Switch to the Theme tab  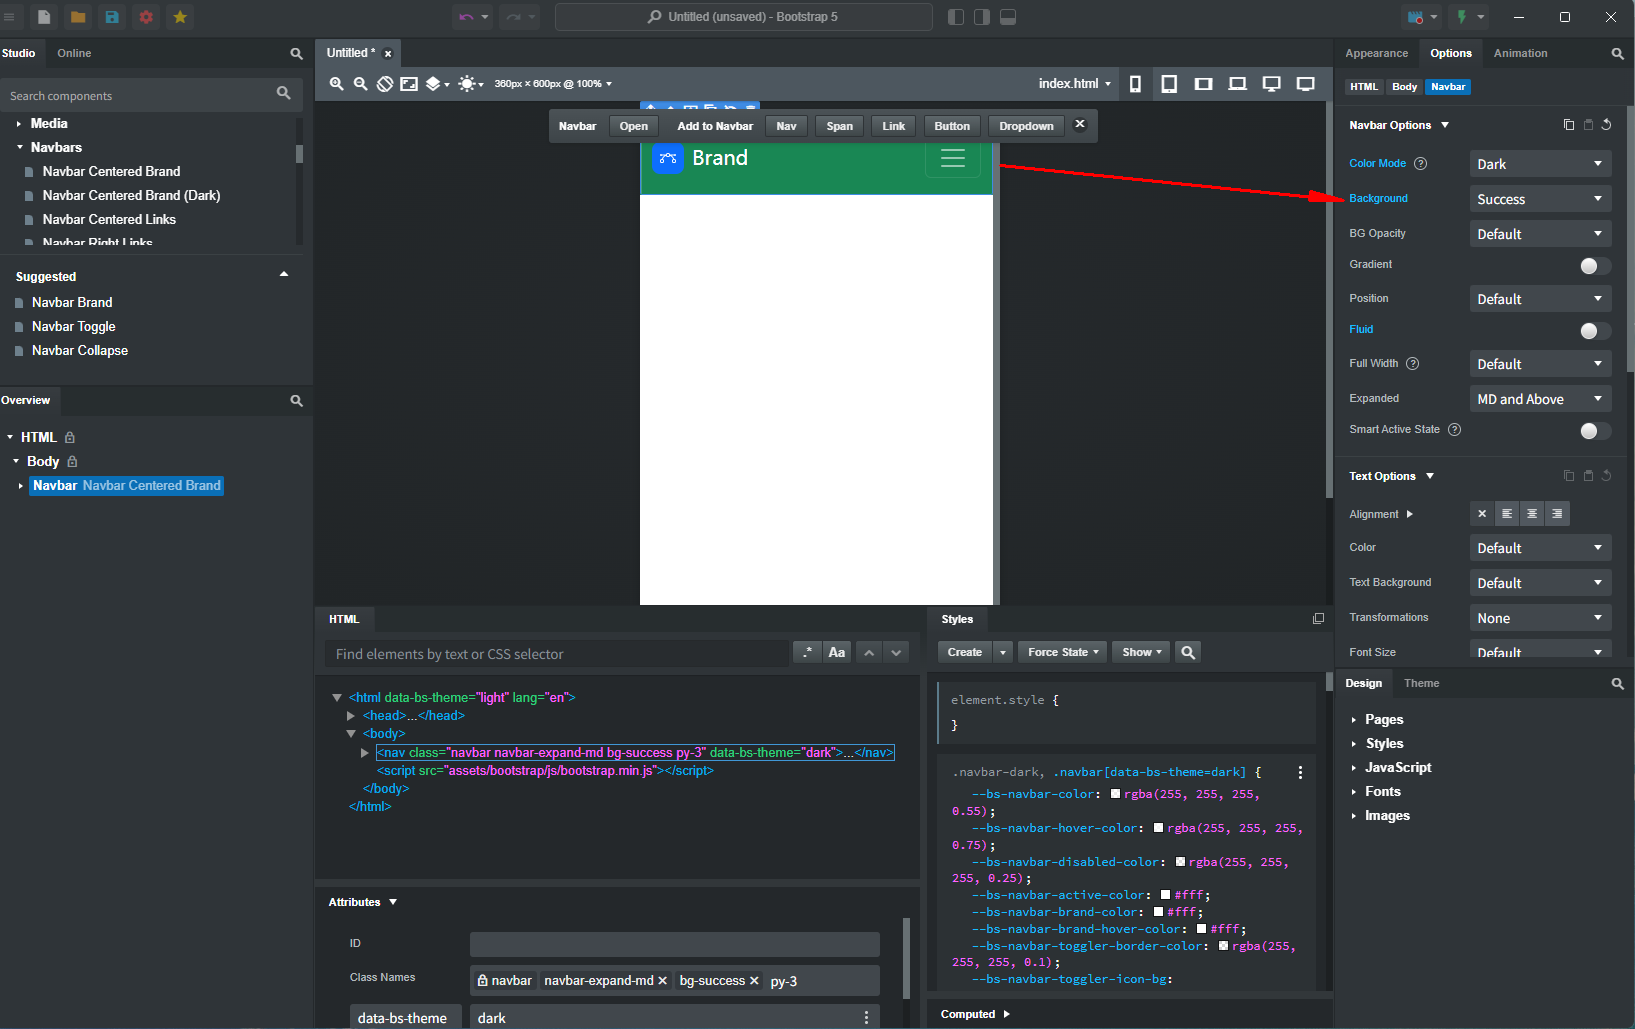(1421, 683)
